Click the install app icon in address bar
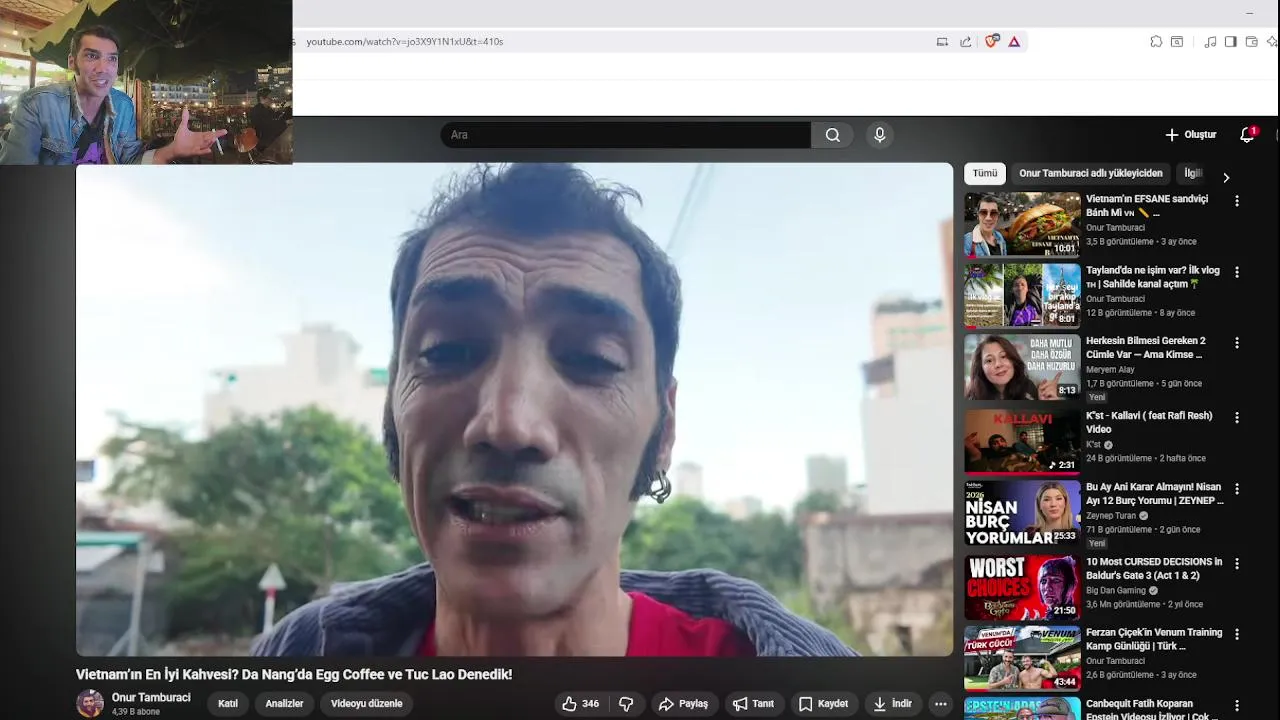The width and height of the screenshot is (1280, 720). click(942, 42)
